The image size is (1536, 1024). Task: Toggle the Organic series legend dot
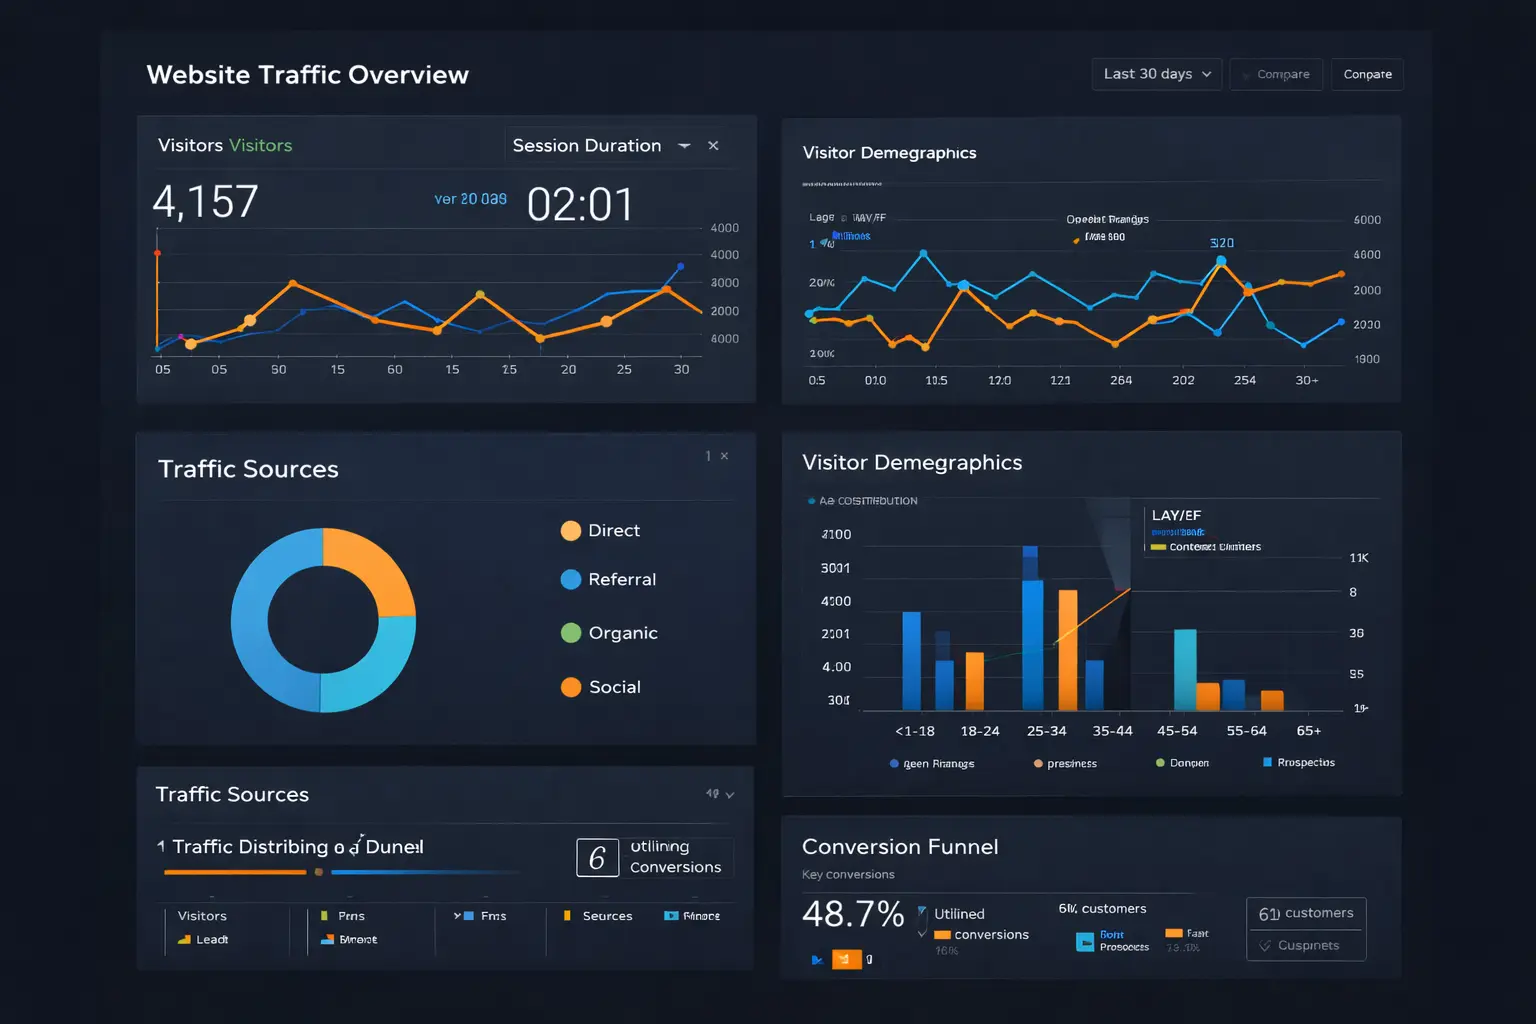tap(571, 633)
